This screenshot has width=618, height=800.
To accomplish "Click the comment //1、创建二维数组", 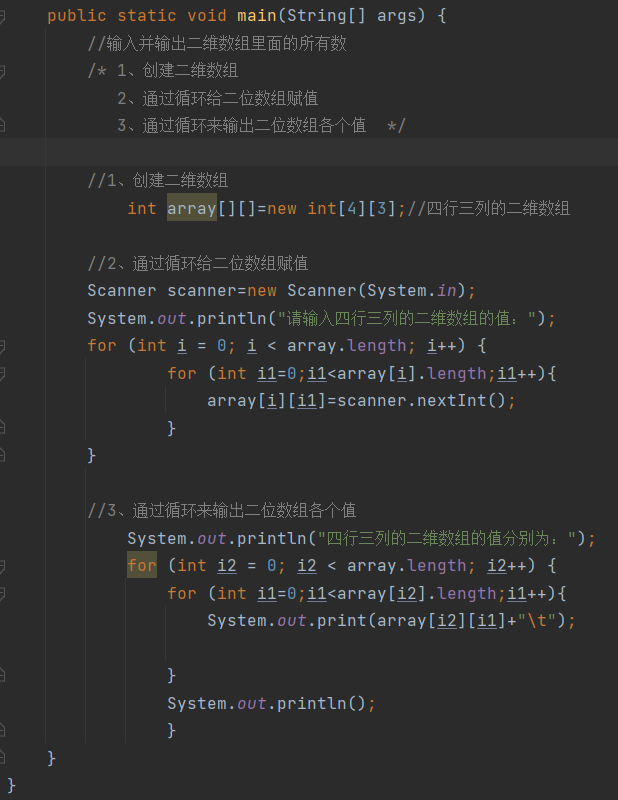I will [158, 180].
